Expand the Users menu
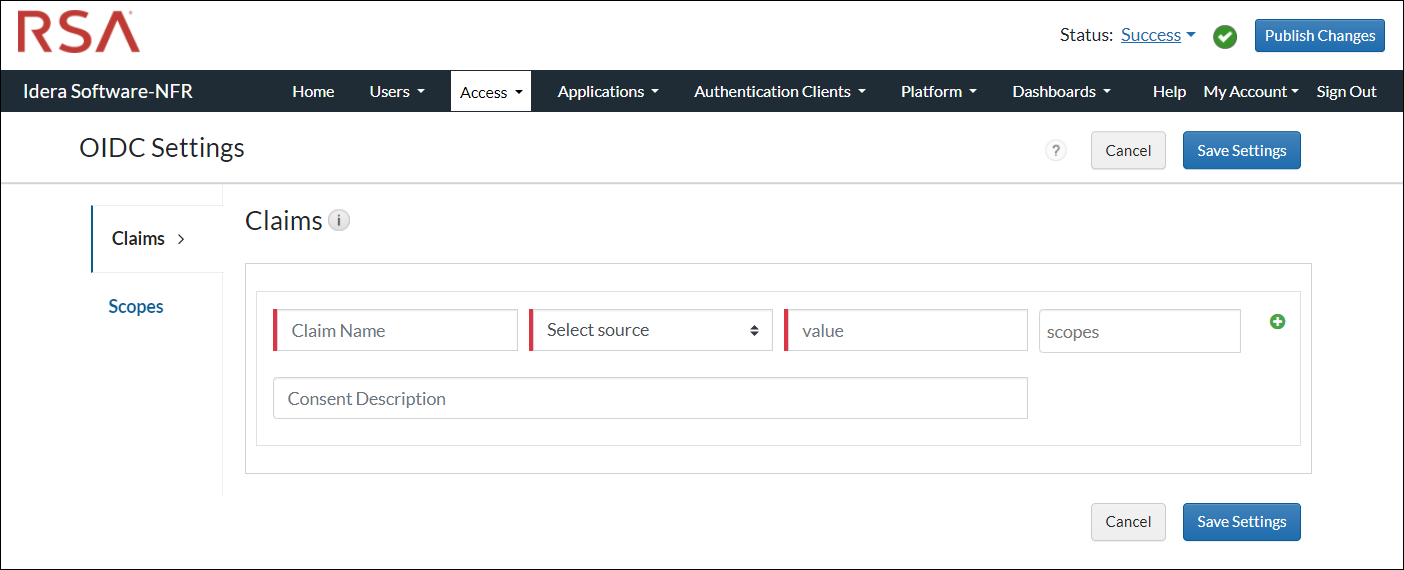Image resolution: width=1404 pixels, height=570 pixels. coord(397,91)
